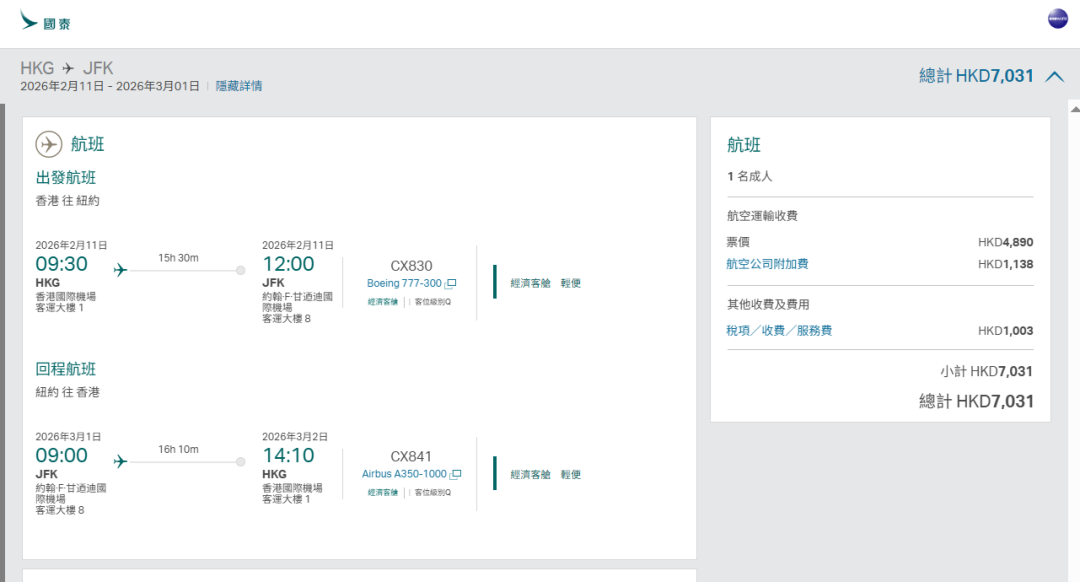Collapse the total price chevron
The image size is (1080, 582).
pyautogui.click(x=1054, y=76)
